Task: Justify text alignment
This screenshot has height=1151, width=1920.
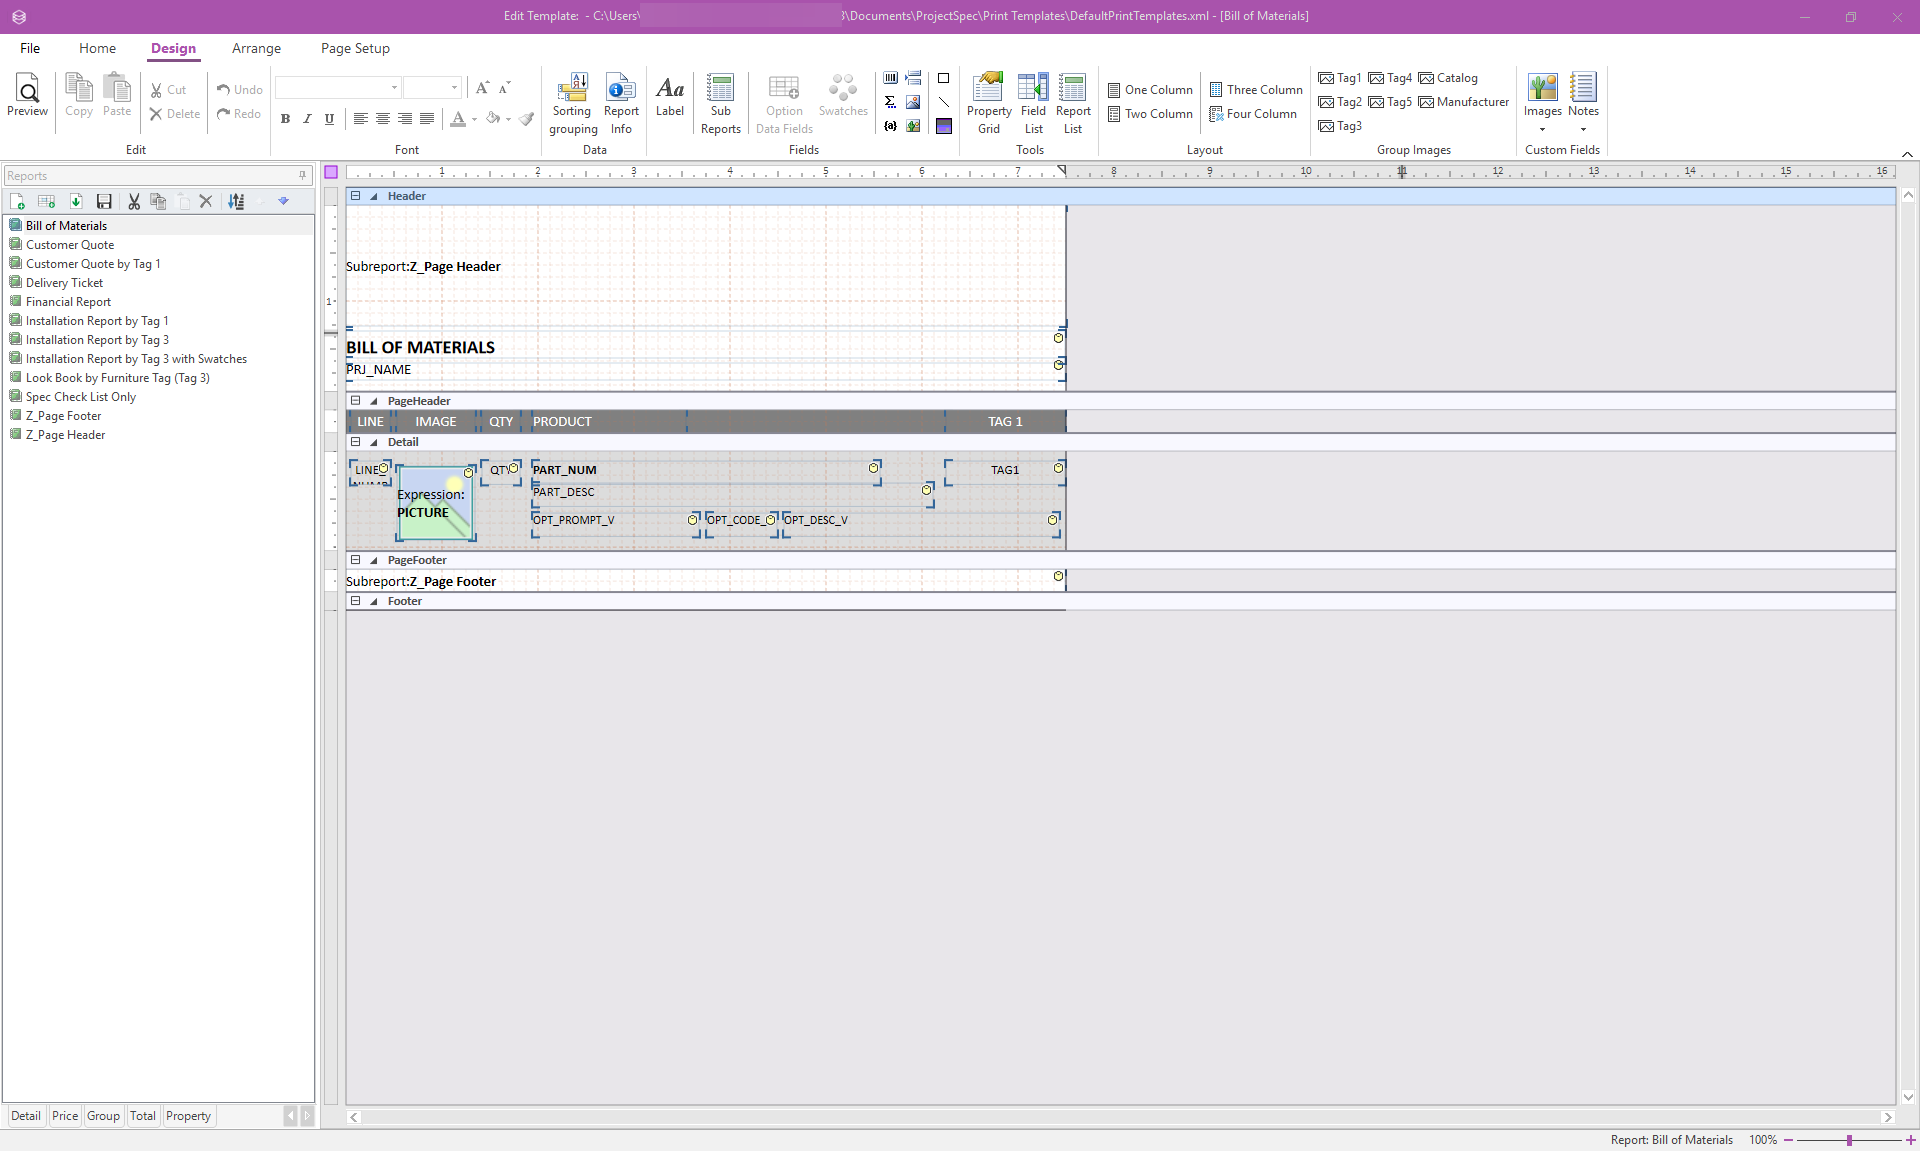Action: pos(427,119)
